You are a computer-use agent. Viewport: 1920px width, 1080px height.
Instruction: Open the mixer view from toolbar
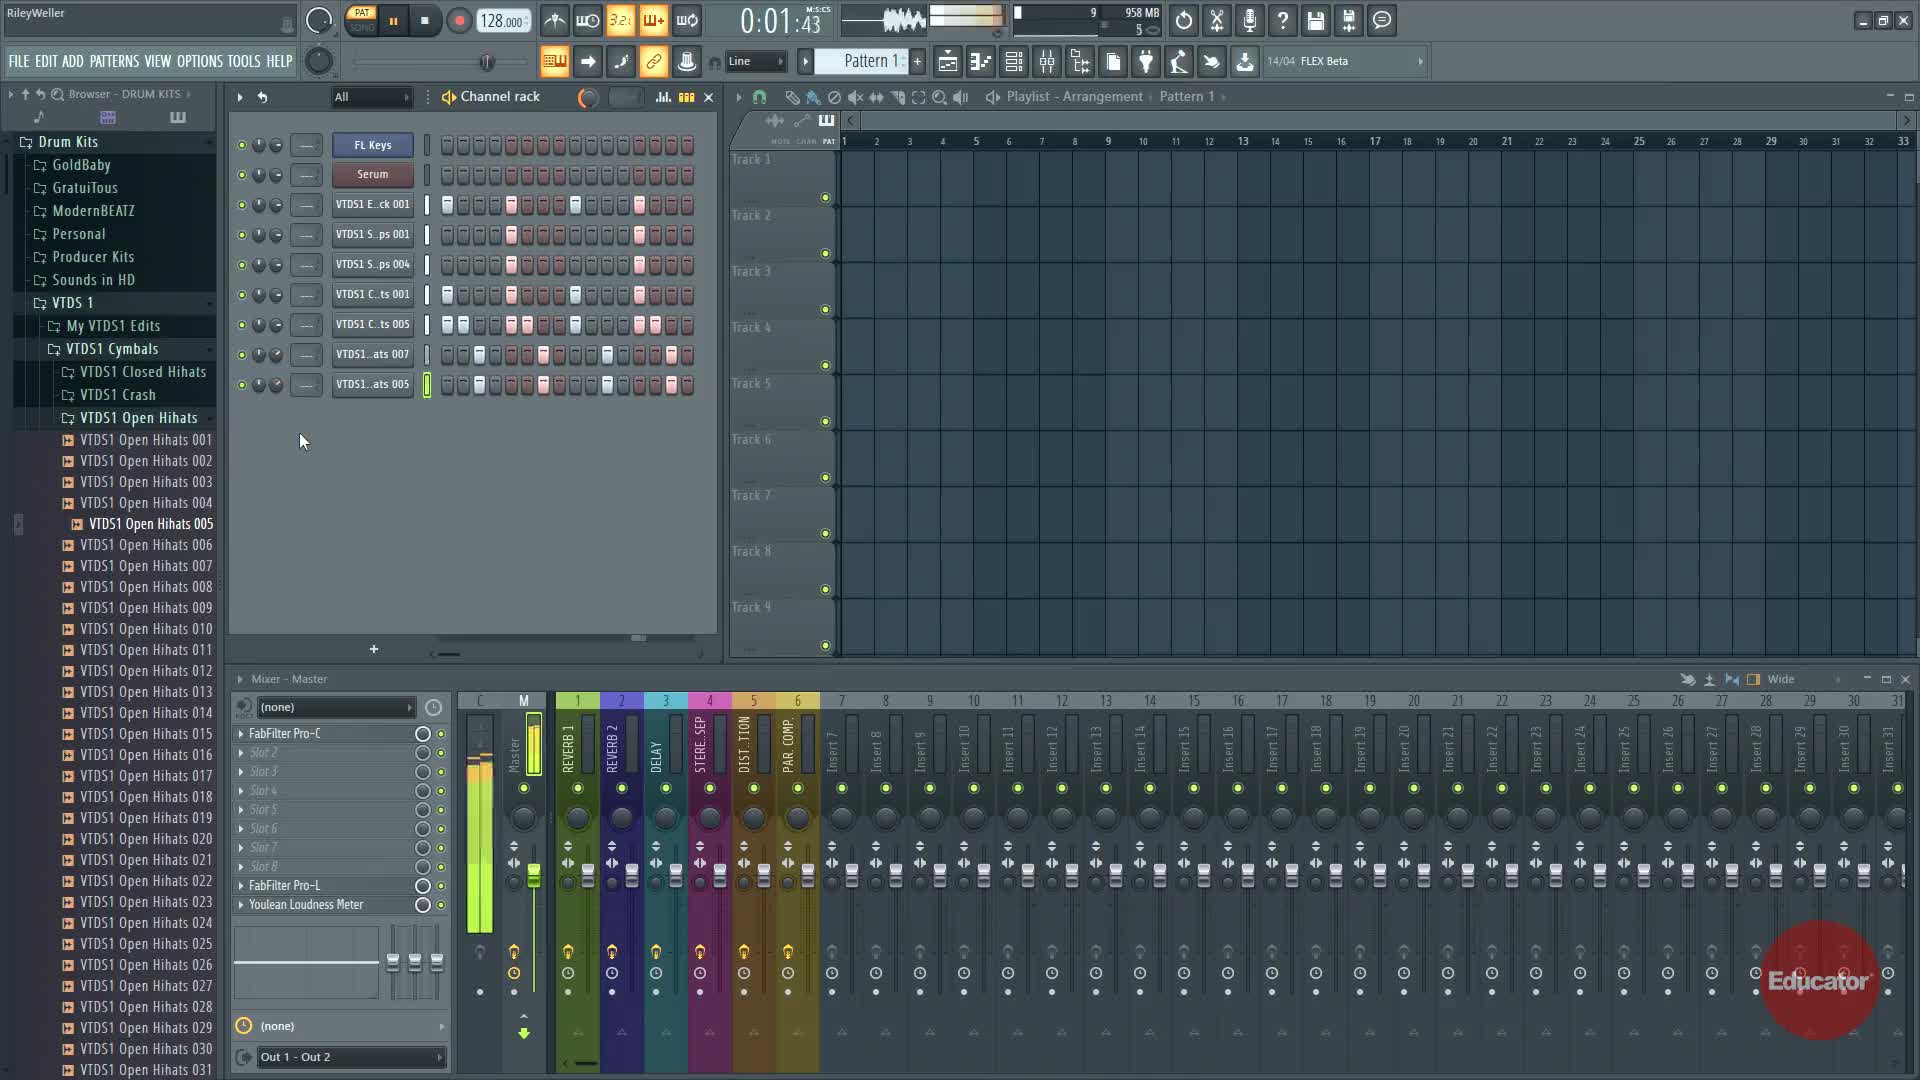pyautogui.click(x=1047, y=62)
